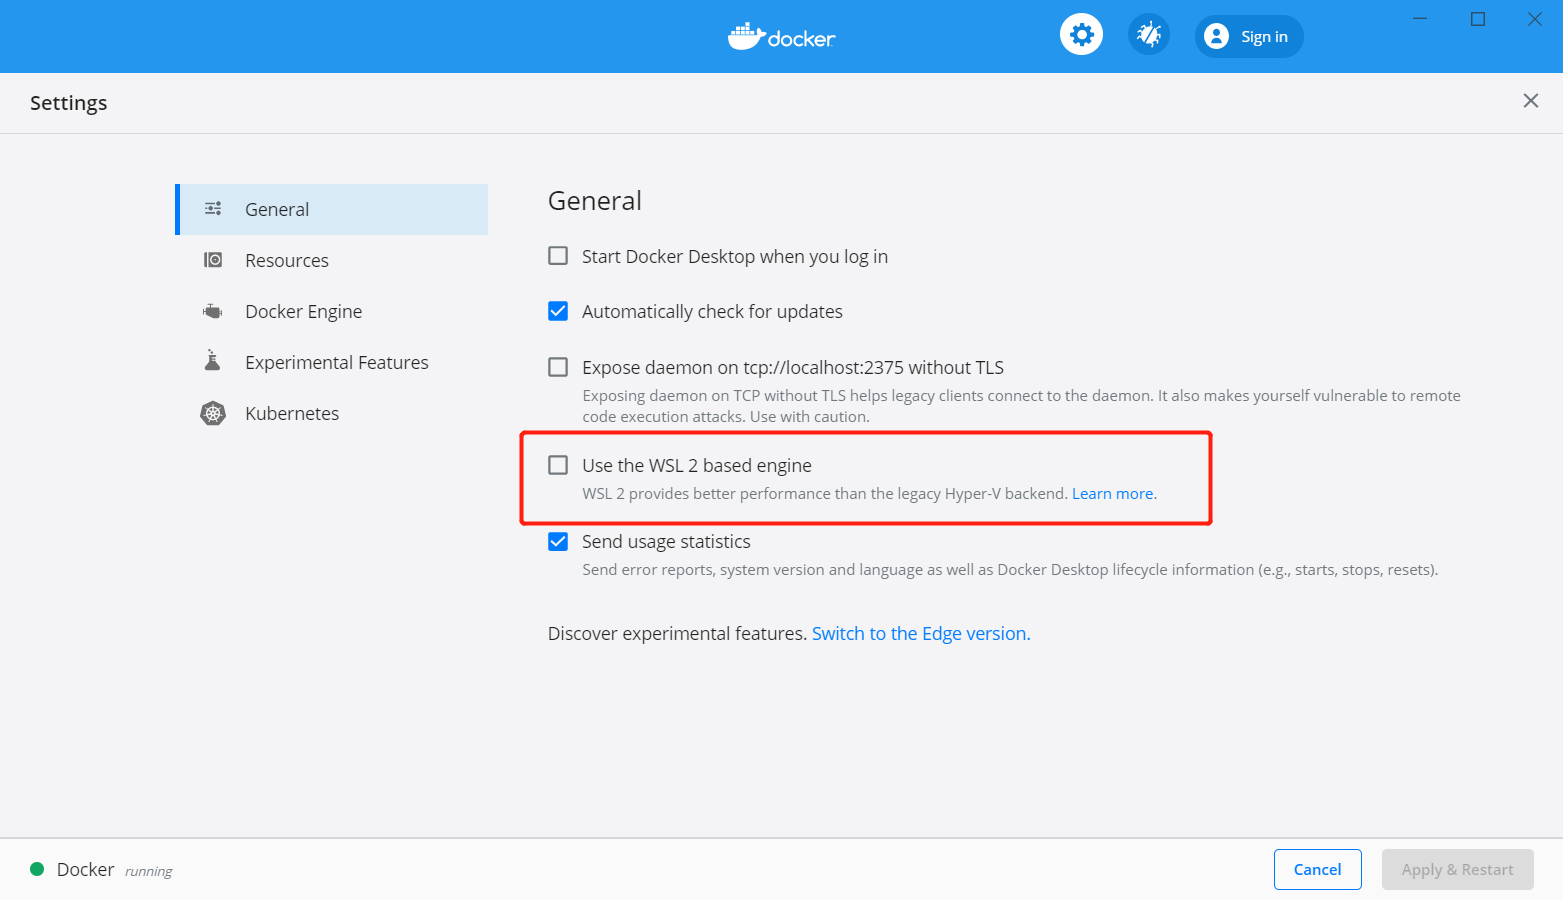Click the Experimental Features flask icon

[x=213, y=361]
